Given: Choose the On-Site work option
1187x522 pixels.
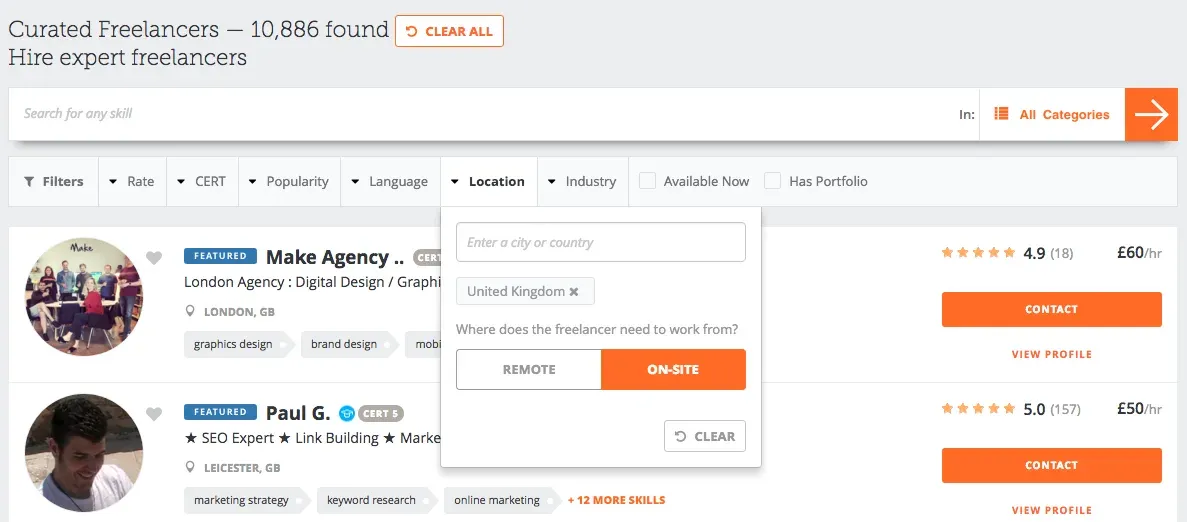Looking at the screenshot, I should coord(673,369).
